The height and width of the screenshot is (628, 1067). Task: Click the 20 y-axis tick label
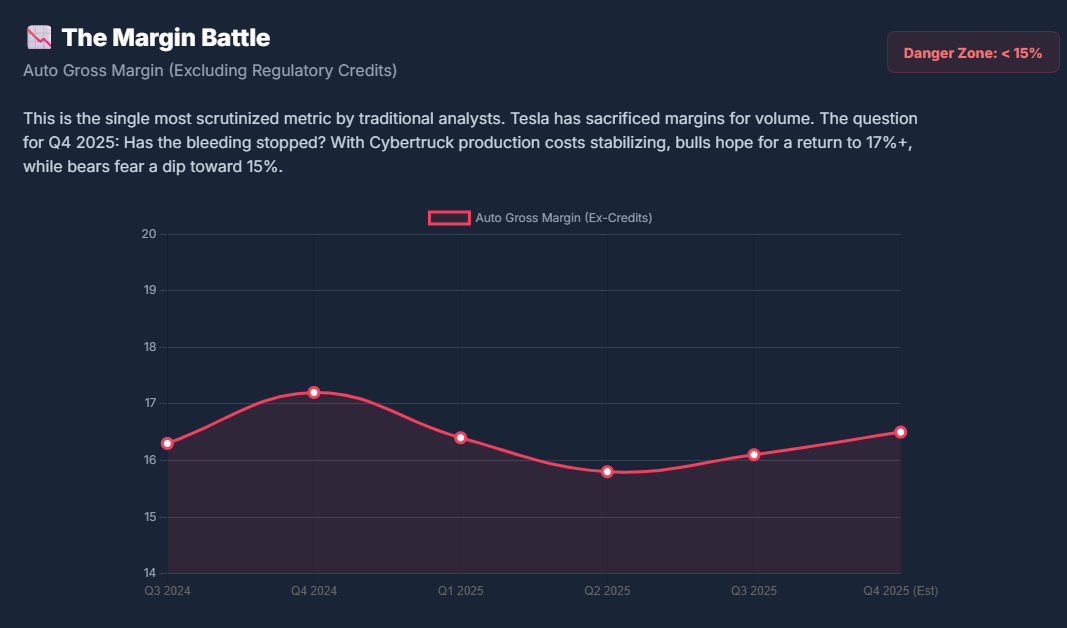click(x=149, y=234)
